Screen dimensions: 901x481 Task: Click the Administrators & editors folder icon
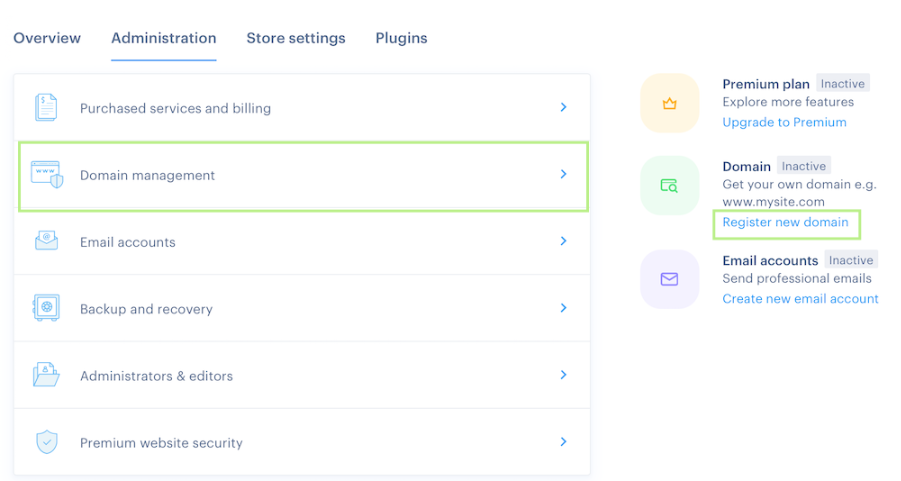pos(46,375)
